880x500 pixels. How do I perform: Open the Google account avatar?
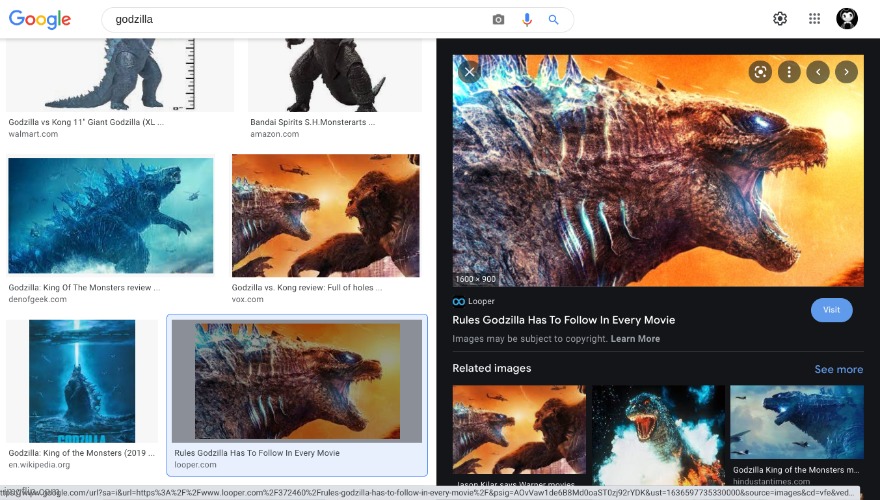(x=847, y=19)
